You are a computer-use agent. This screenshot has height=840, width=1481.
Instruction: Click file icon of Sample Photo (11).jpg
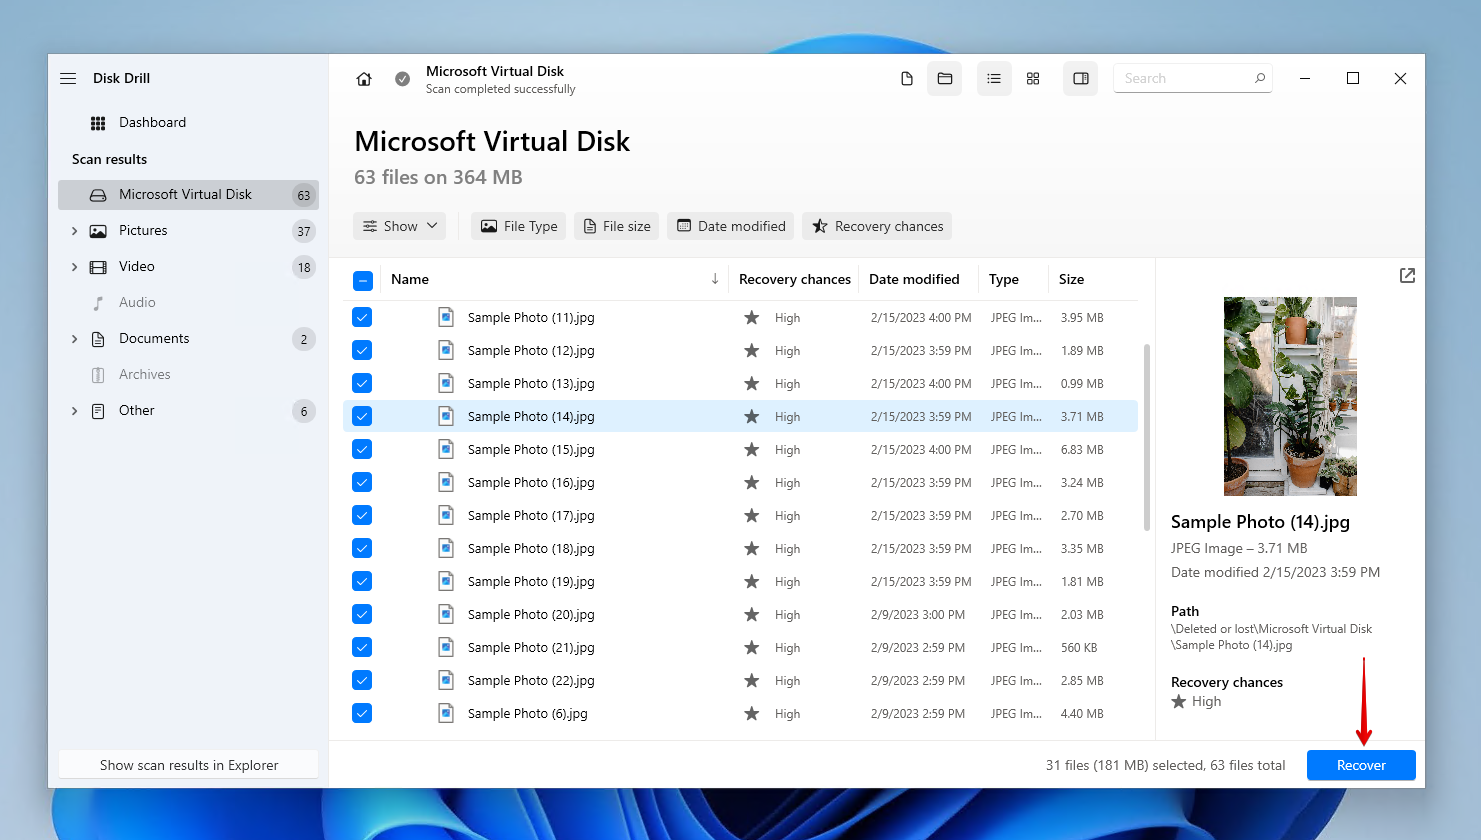coord(446,317)
